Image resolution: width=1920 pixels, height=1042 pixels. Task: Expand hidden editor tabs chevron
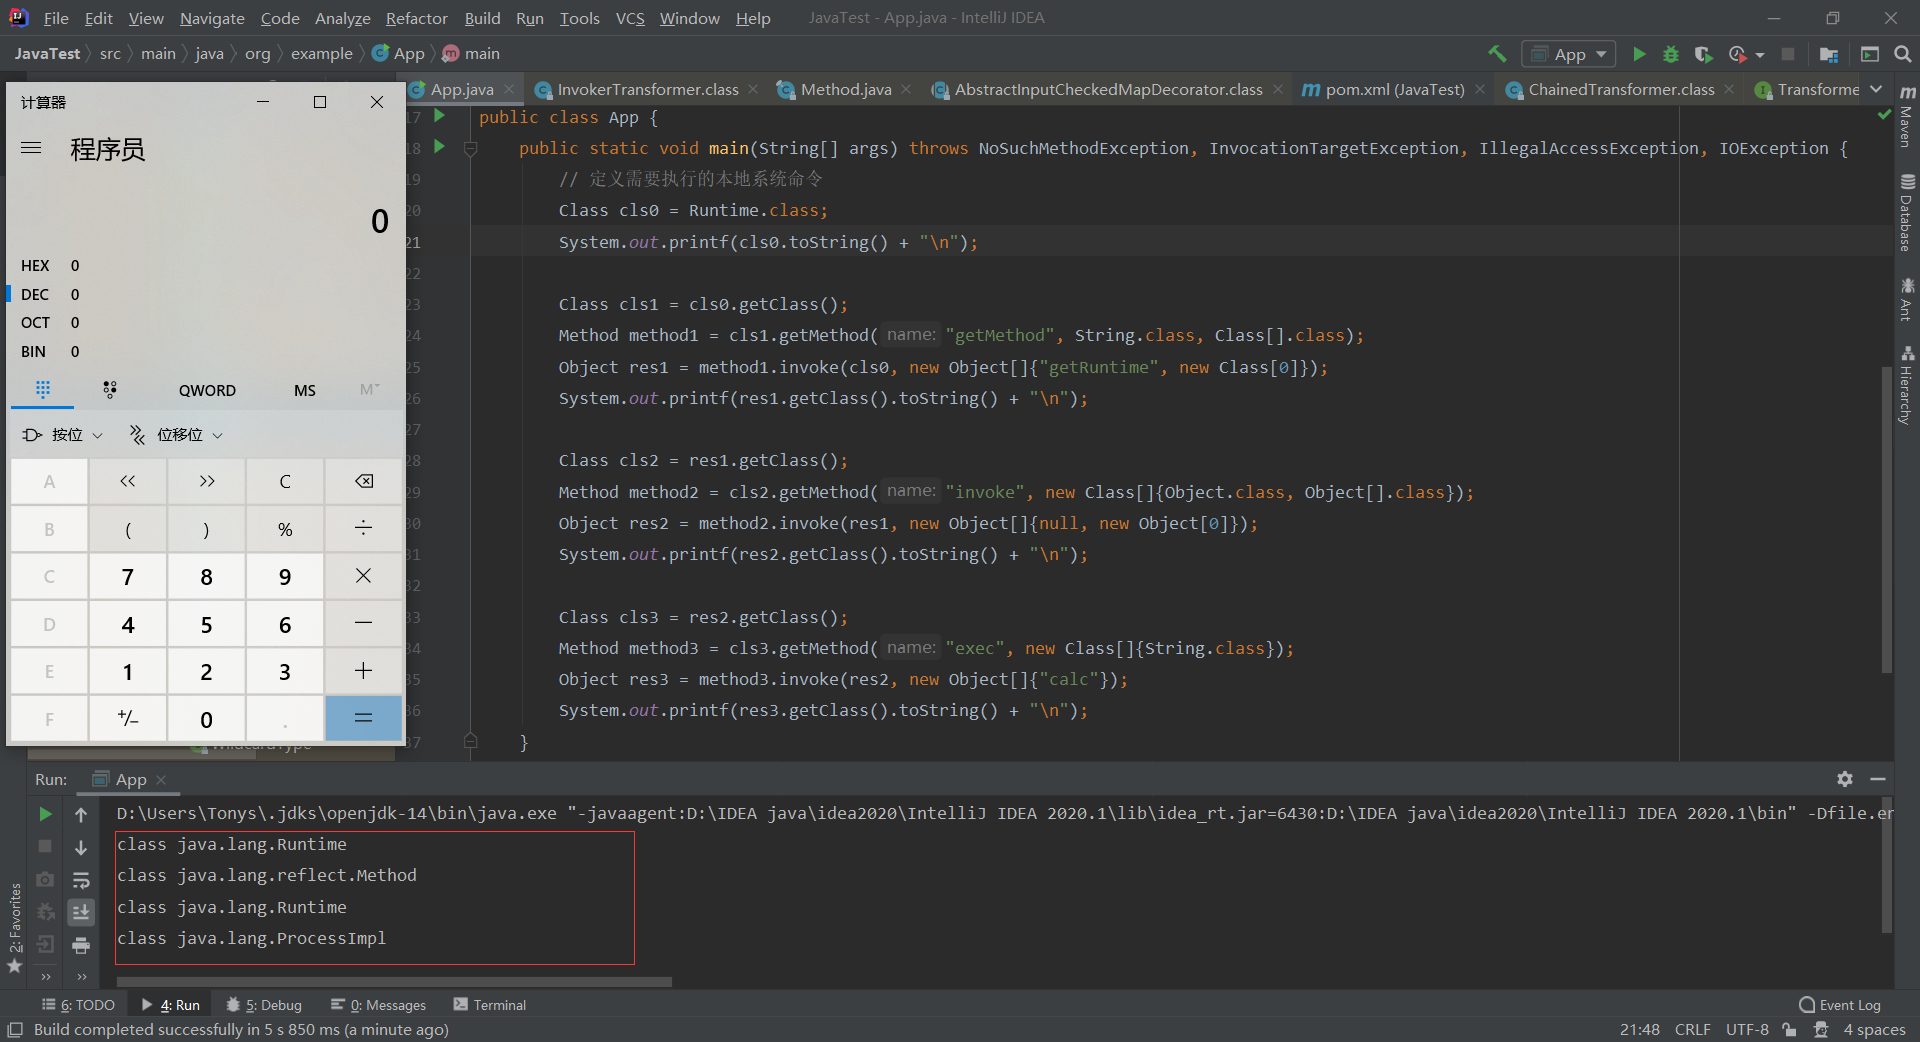click(1876, 89)
